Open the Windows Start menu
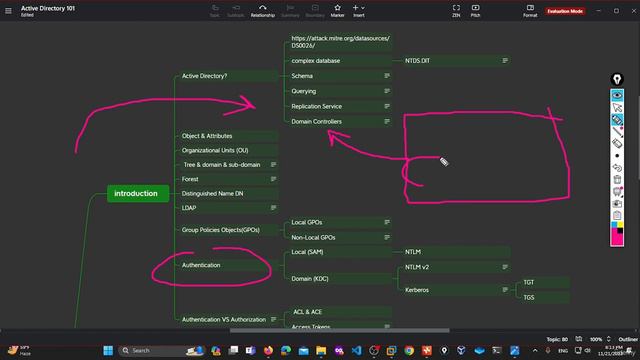The height and width of the screenshot is (360, 640). click(x=108, y=350)
